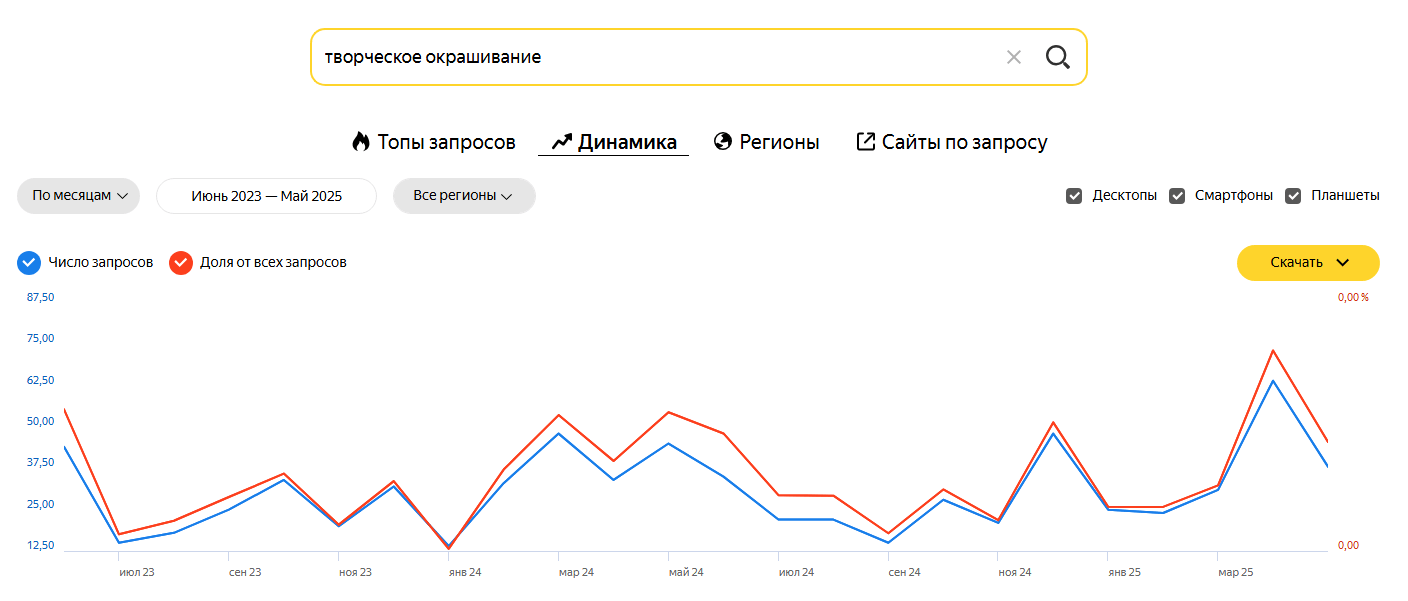This screenshot has height=601, width=1408.
Task: Uncheck the Планшеты checkbox
Action: pos(1293,196)
